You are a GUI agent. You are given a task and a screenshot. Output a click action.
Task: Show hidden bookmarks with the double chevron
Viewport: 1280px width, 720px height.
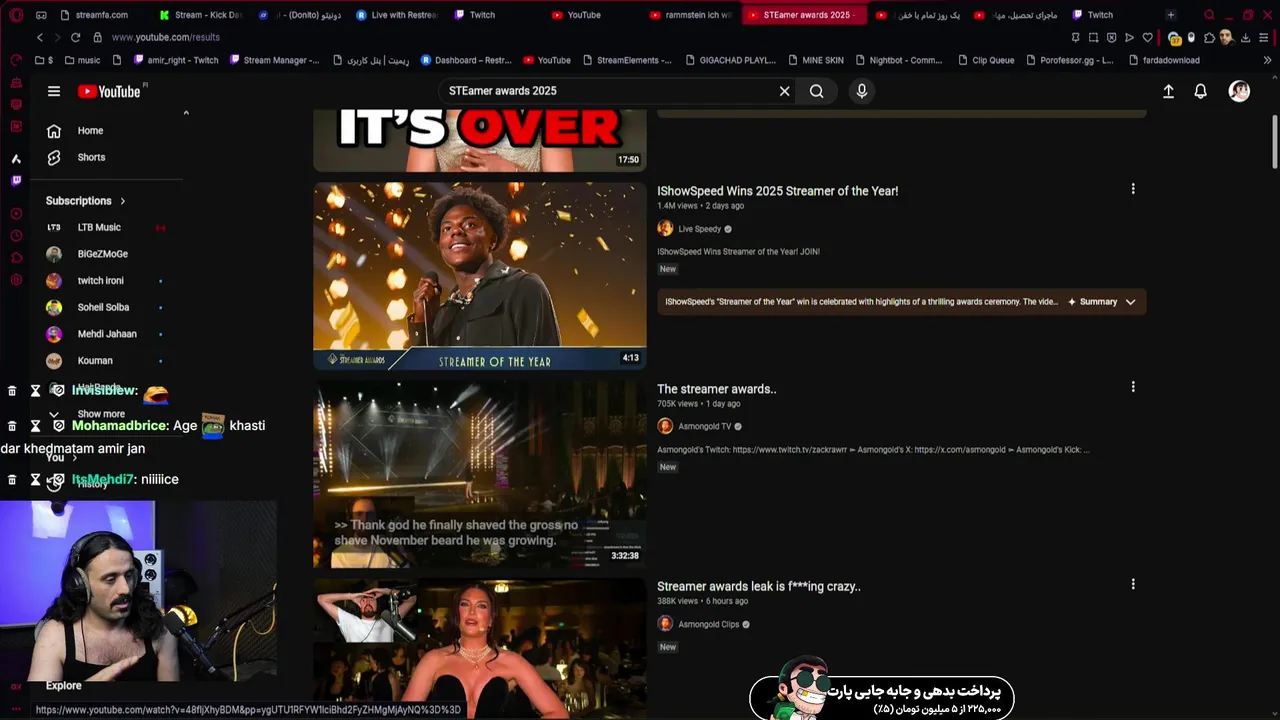(1267, 60)
